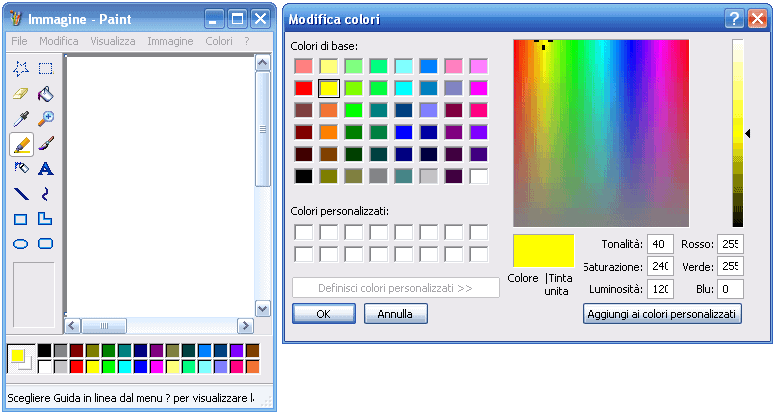Pick the white basic color swatch
The image size is (774, 413).
(x=478, y=176)
